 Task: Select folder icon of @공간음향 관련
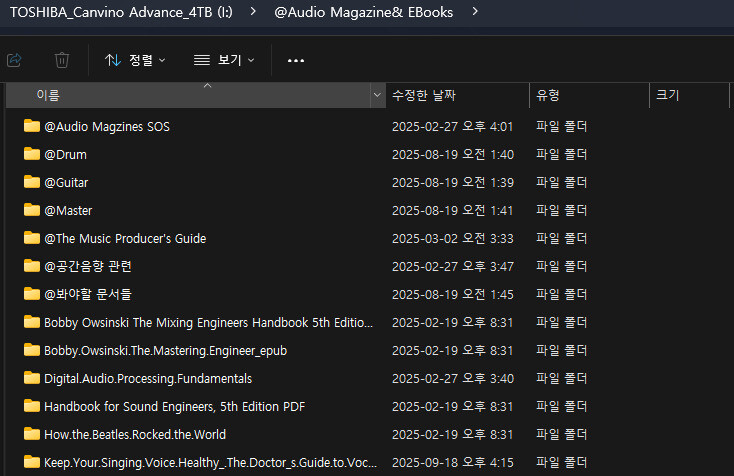coord(32,266)
